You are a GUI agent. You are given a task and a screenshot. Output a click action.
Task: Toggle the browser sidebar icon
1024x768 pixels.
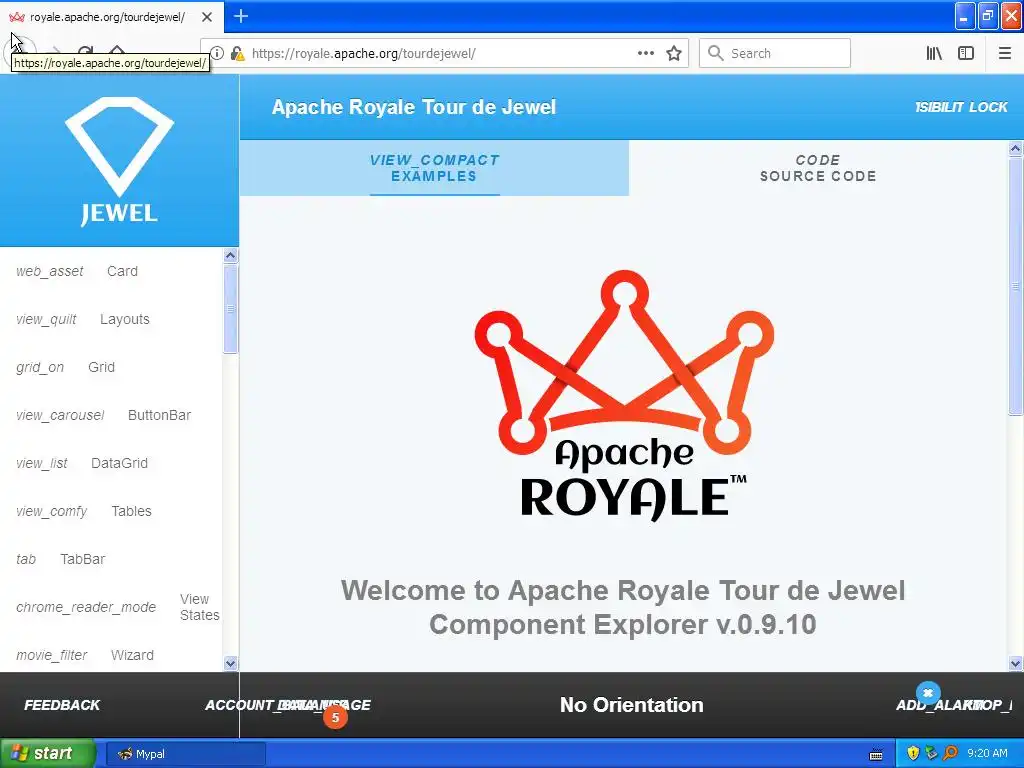[966, 54]
